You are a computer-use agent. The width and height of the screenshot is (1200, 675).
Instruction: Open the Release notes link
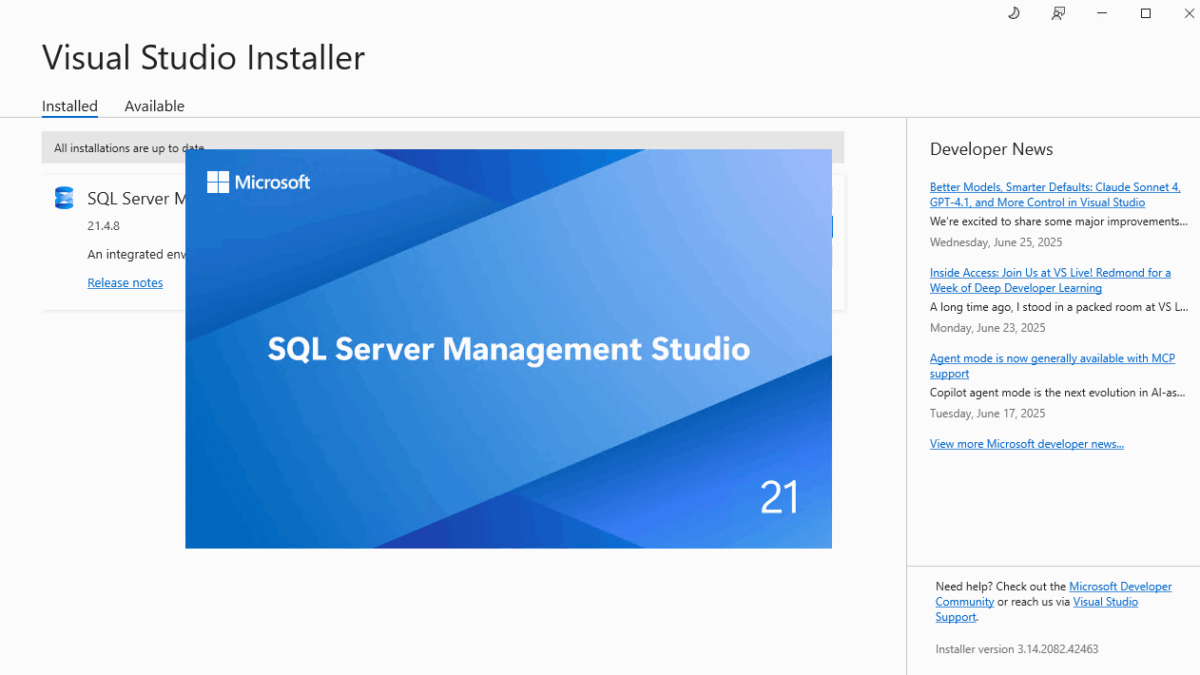pos(125,282)
